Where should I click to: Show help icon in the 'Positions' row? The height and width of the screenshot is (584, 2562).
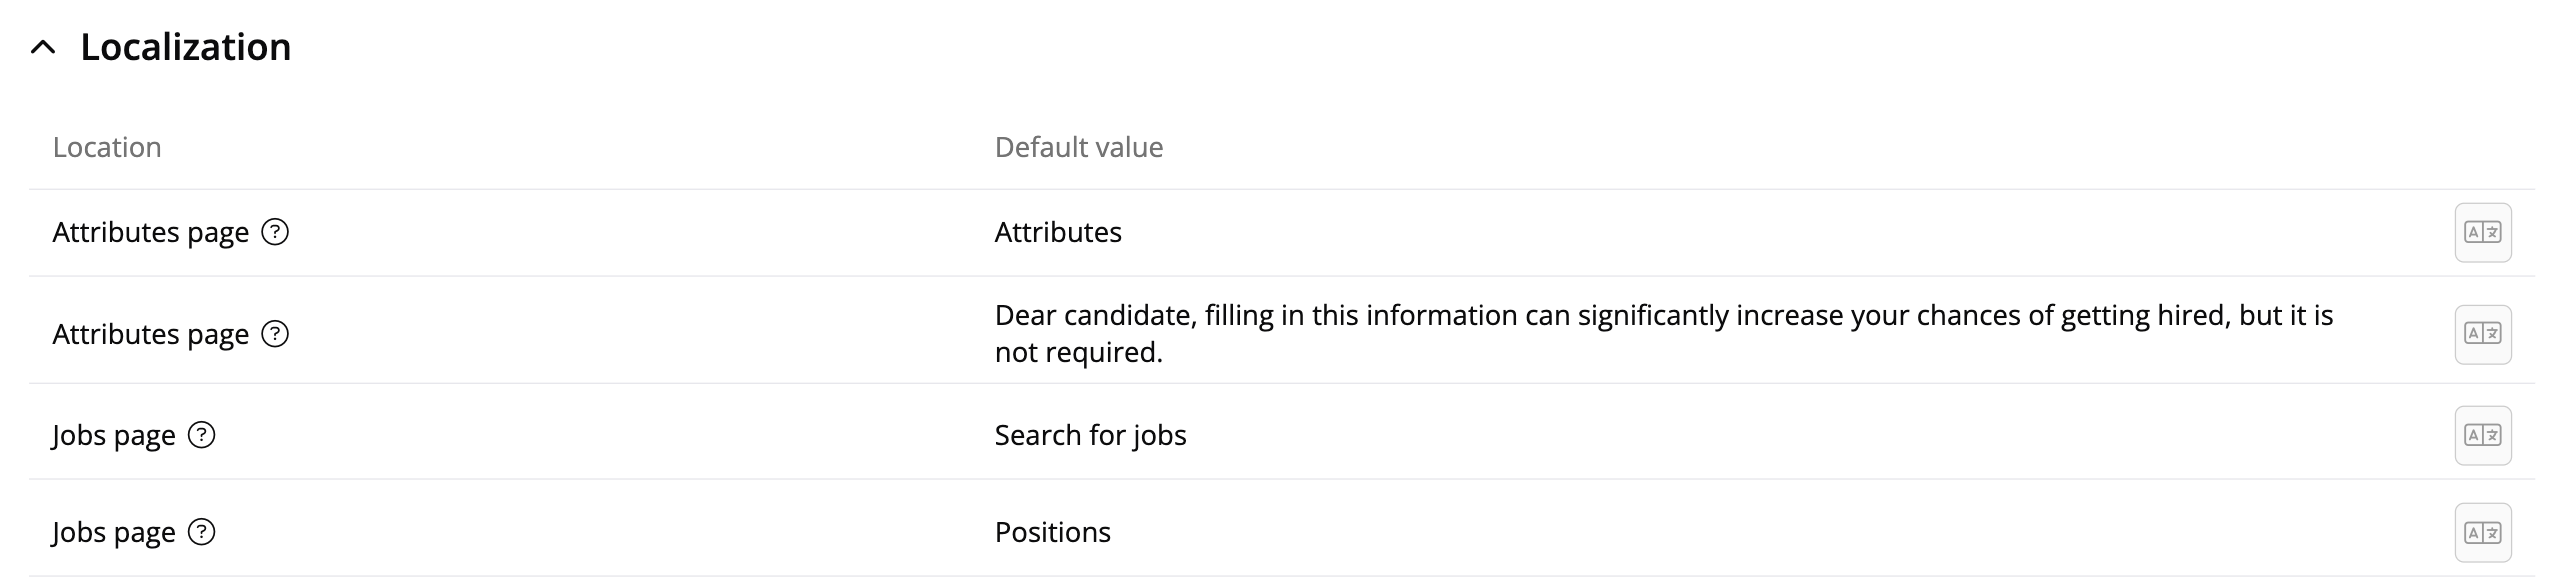tap(202, 532)
